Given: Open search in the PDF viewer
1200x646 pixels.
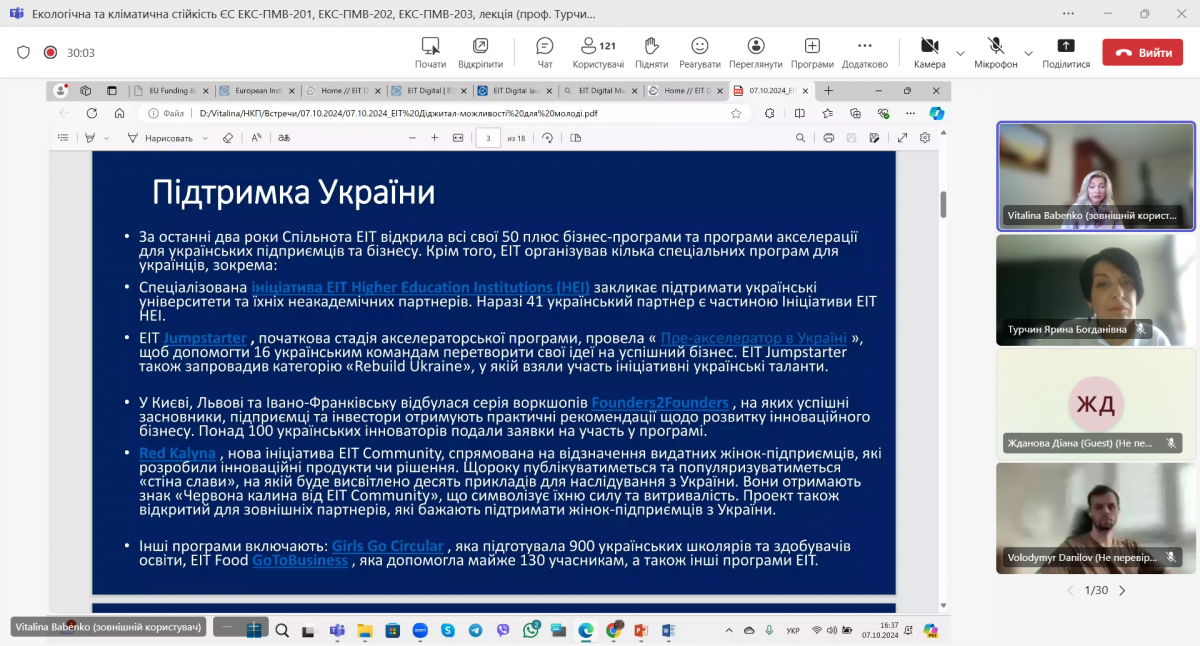Looking at the screenshot, I should [799, 138].
